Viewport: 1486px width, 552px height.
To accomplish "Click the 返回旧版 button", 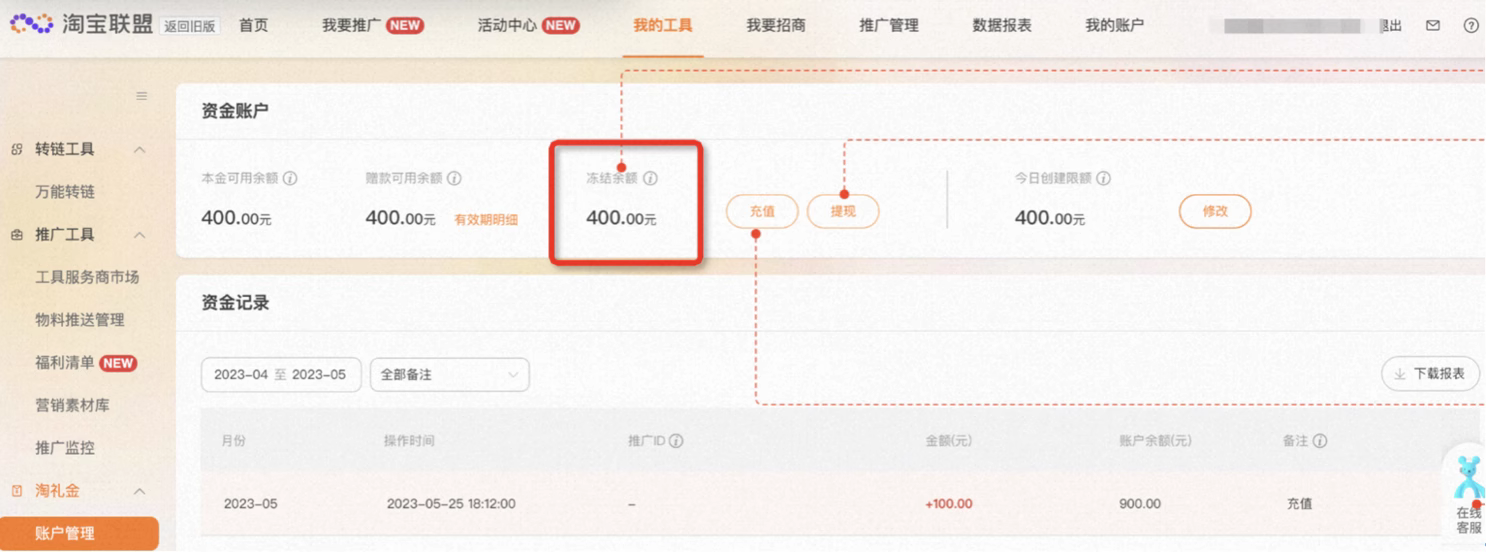I will (190, 26).
